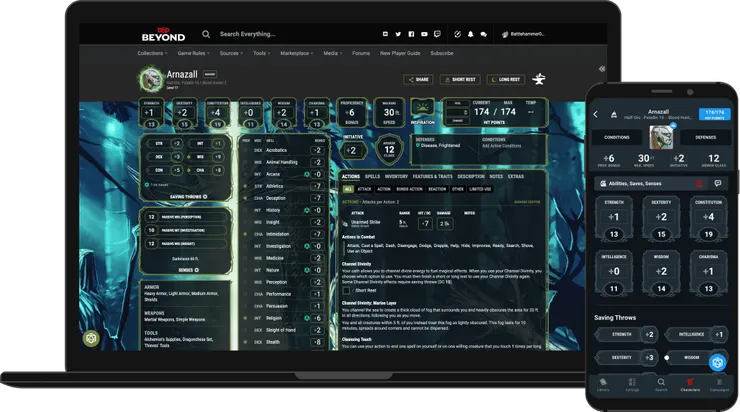Switch to the Description tab

coord(471,177)
